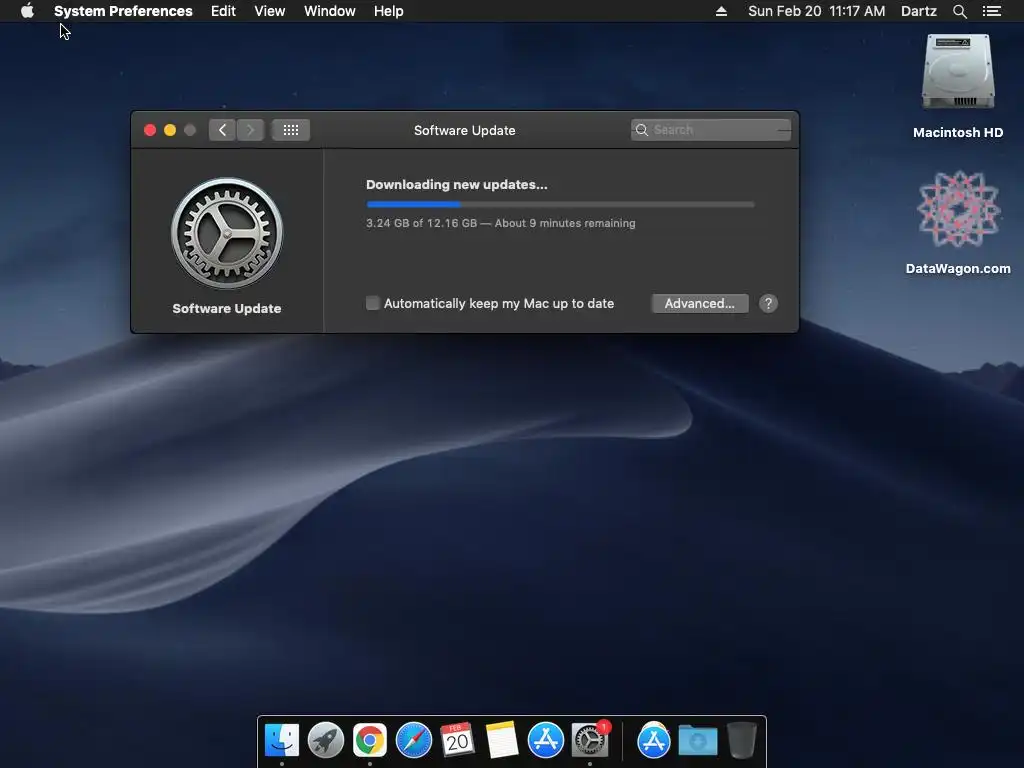1024x768 pixels.
Task: Open System Preferences with badge in Dock
Action: [590, 740]
